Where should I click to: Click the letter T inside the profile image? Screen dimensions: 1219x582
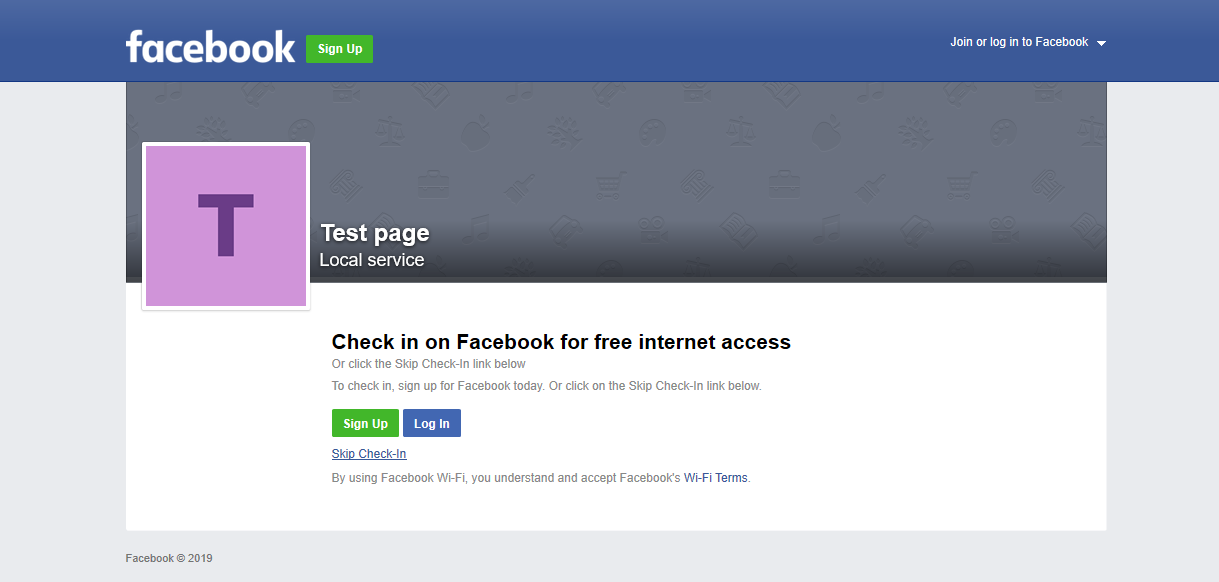[226, 225]
